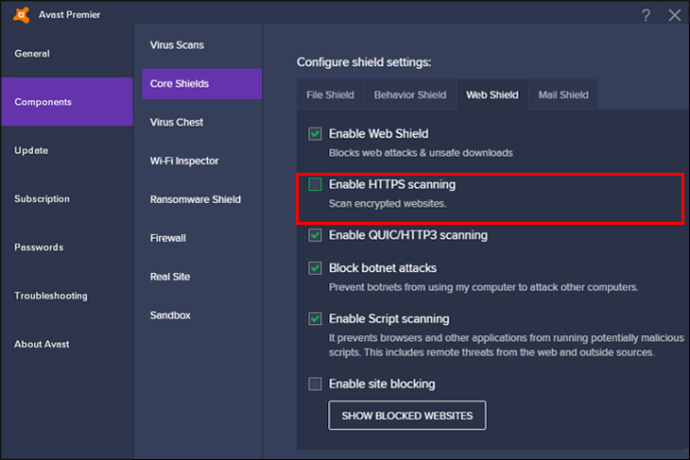Viewport: 690px width, 460px height.
Task: Go to Troubleshooting section
Action: (51, 296)
